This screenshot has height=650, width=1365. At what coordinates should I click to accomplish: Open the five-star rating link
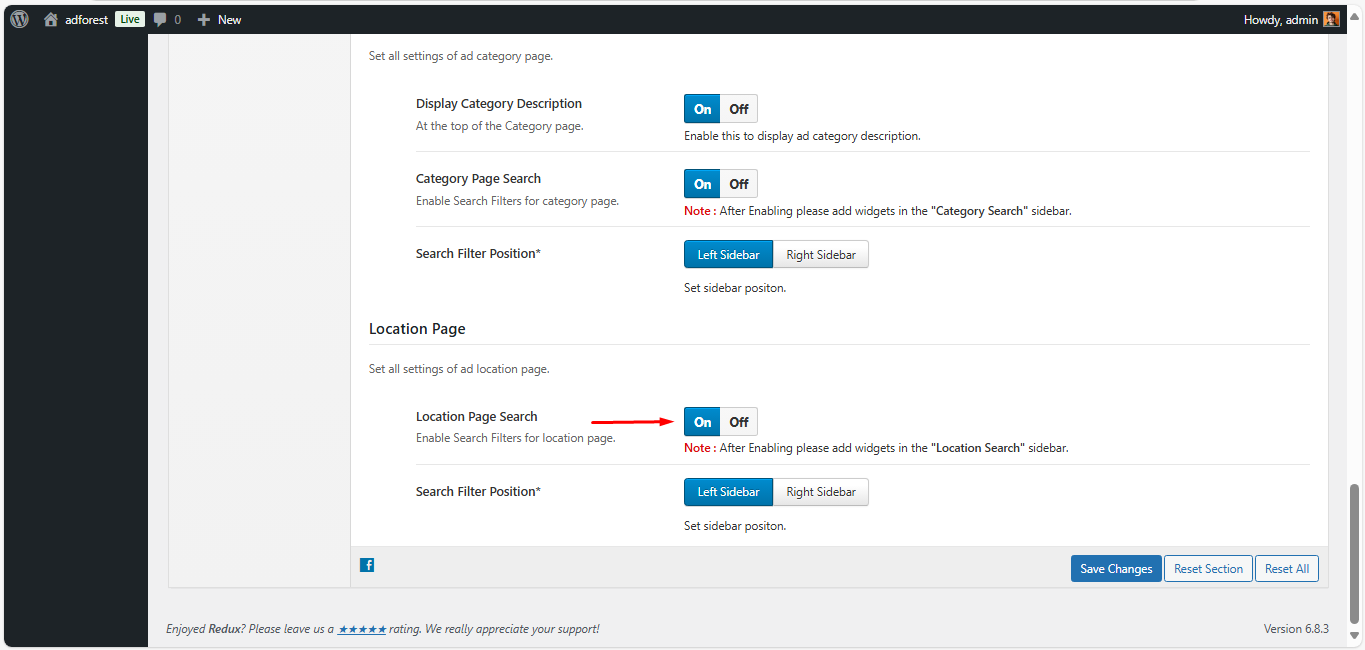(x=362, y=629)
